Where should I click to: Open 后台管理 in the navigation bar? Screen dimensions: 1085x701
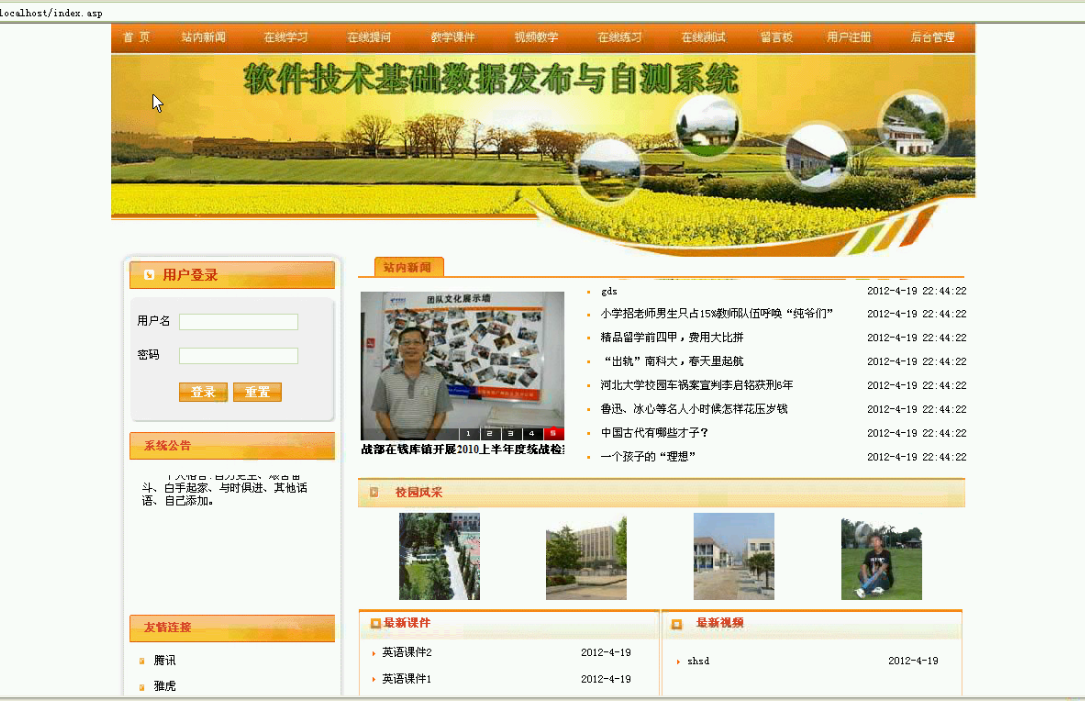[x=932, y=37]
